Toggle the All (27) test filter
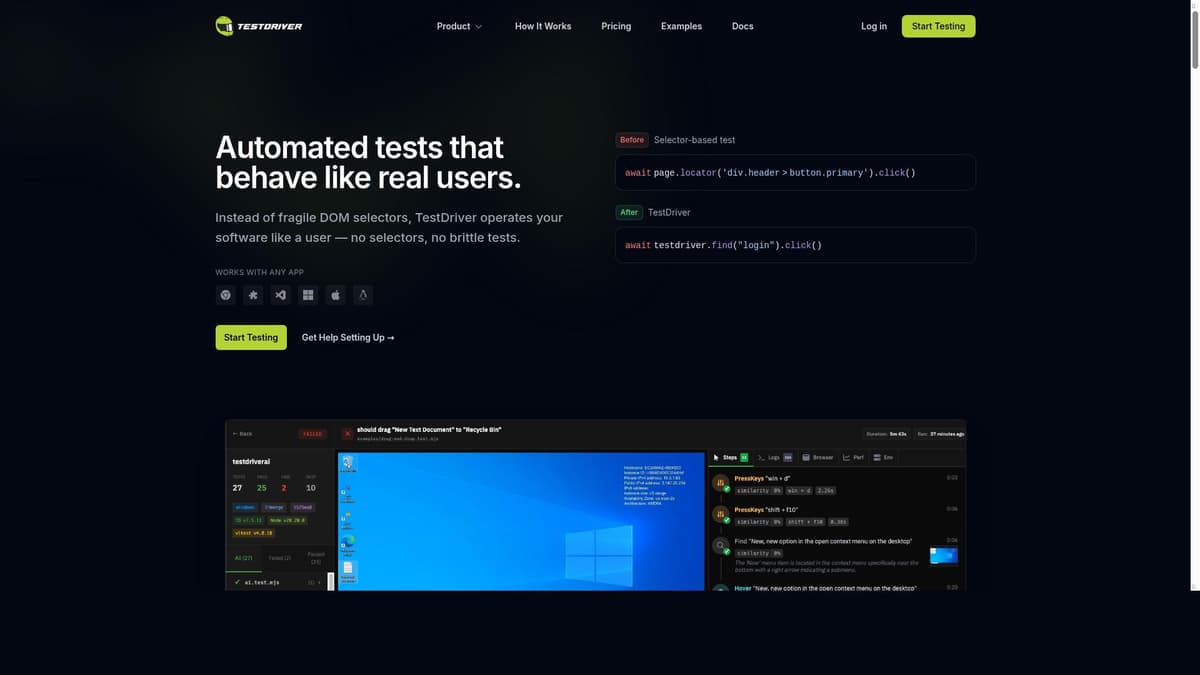The image size is (1200, 675). [245, 557]
